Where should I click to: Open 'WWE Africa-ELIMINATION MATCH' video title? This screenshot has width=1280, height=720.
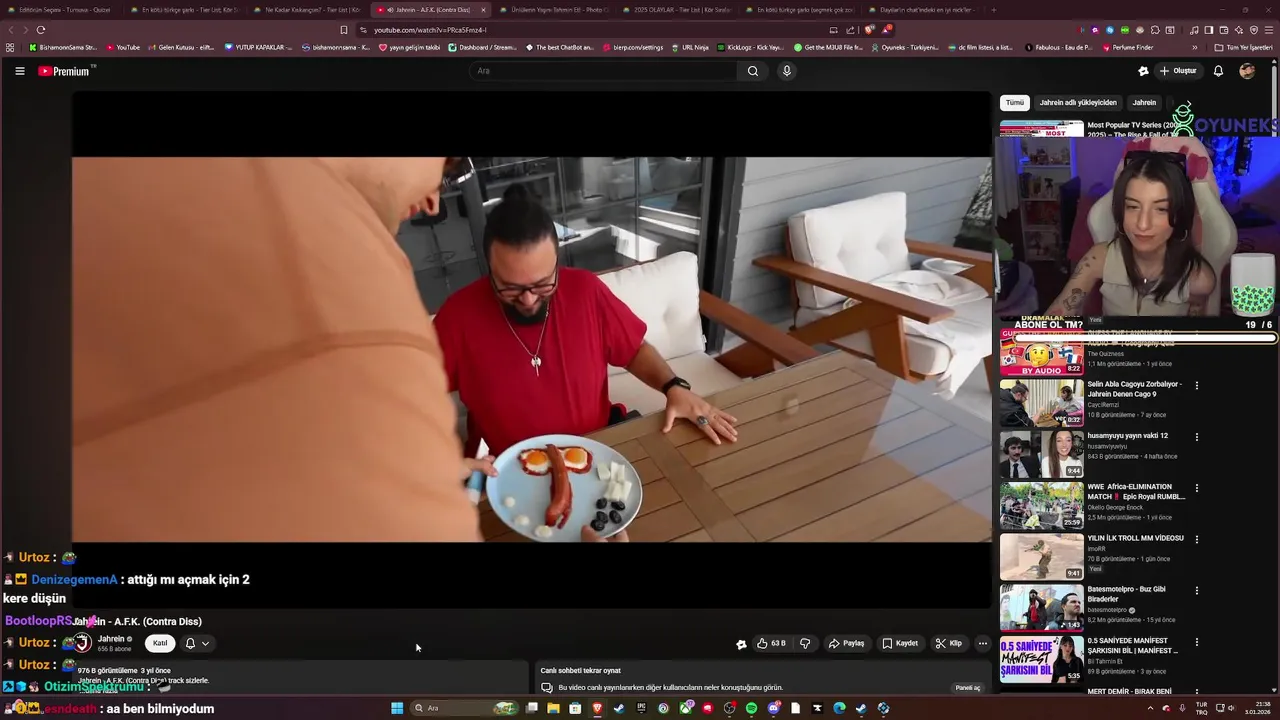pos(1136,491)
